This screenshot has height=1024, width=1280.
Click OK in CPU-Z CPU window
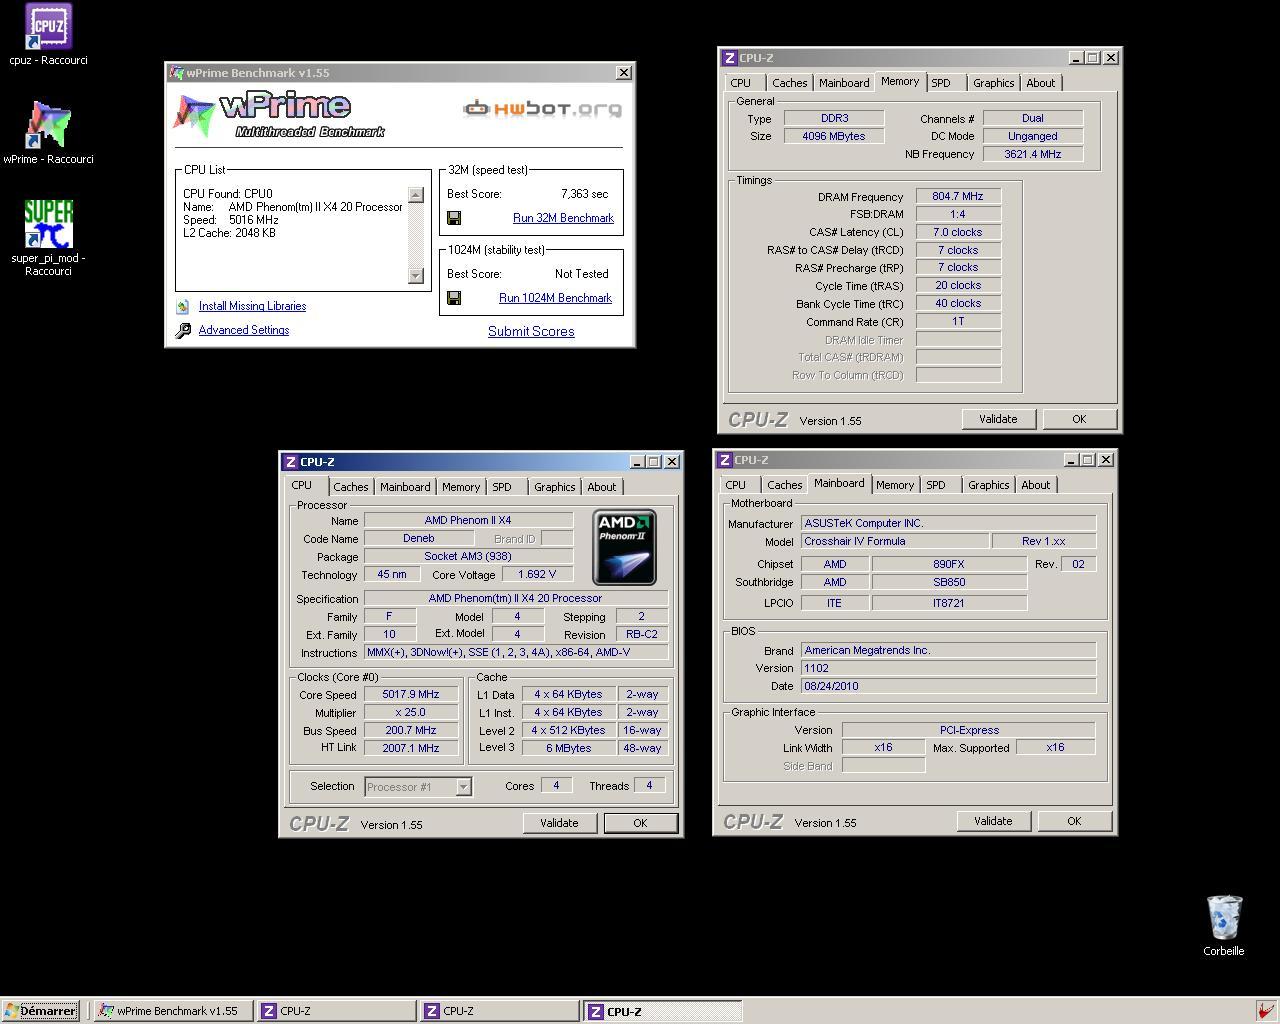(640, 823)
